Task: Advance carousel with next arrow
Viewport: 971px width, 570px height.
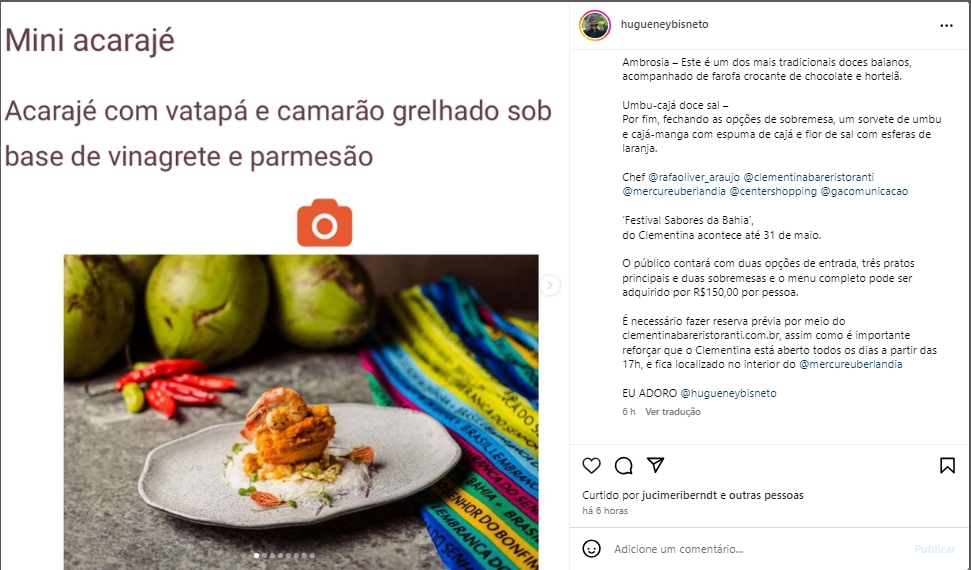Action: tap(549, 285)
